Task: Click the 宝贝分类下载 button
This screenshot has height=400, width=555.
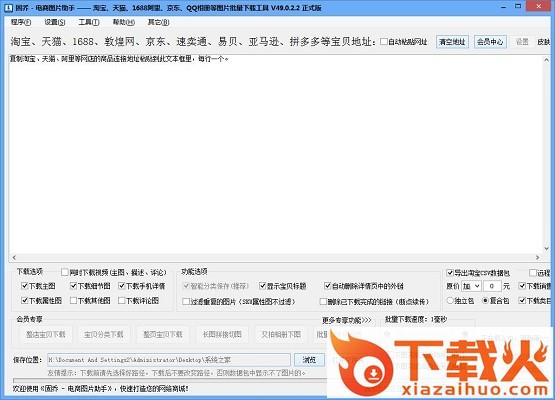Action: 104,335
